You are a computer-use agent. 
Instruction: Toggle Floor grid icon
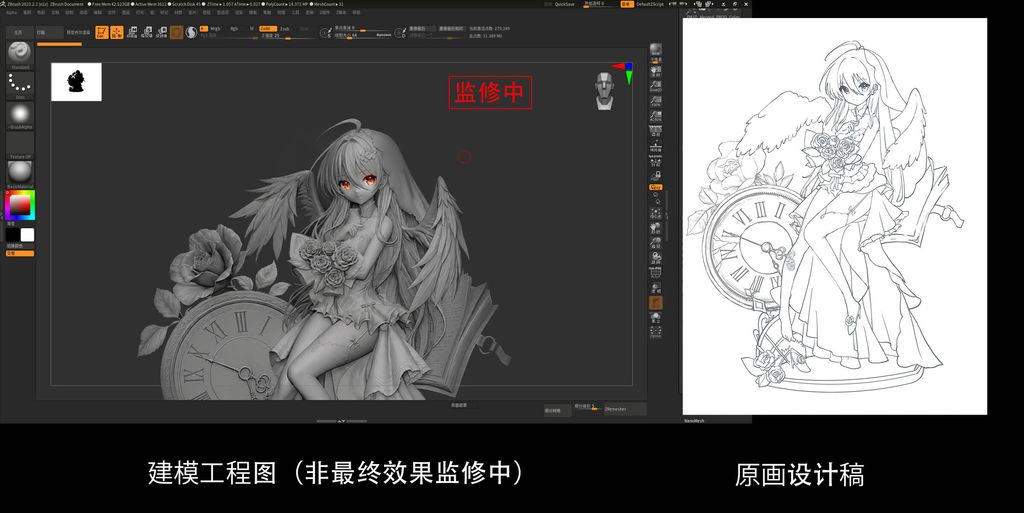655,146
